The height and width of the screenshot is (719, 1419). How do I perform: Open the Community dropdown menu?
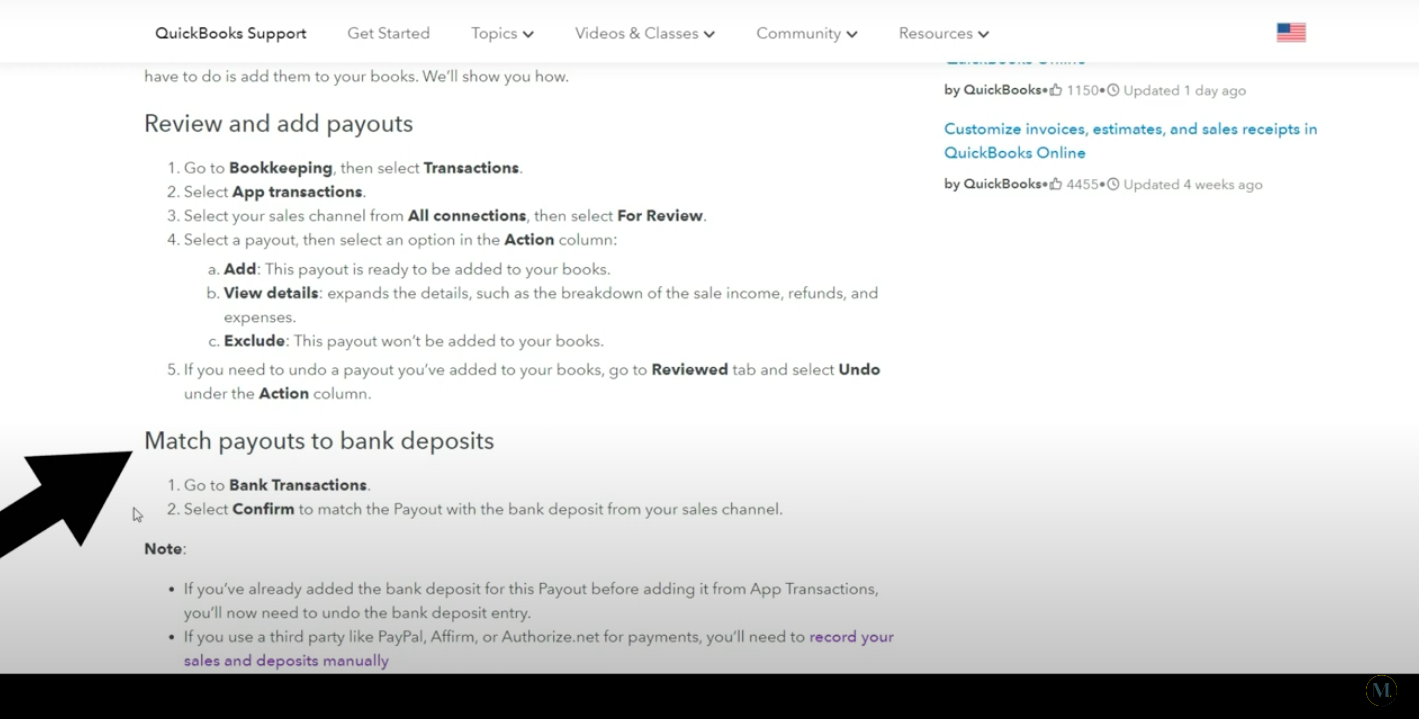point(807,33)
